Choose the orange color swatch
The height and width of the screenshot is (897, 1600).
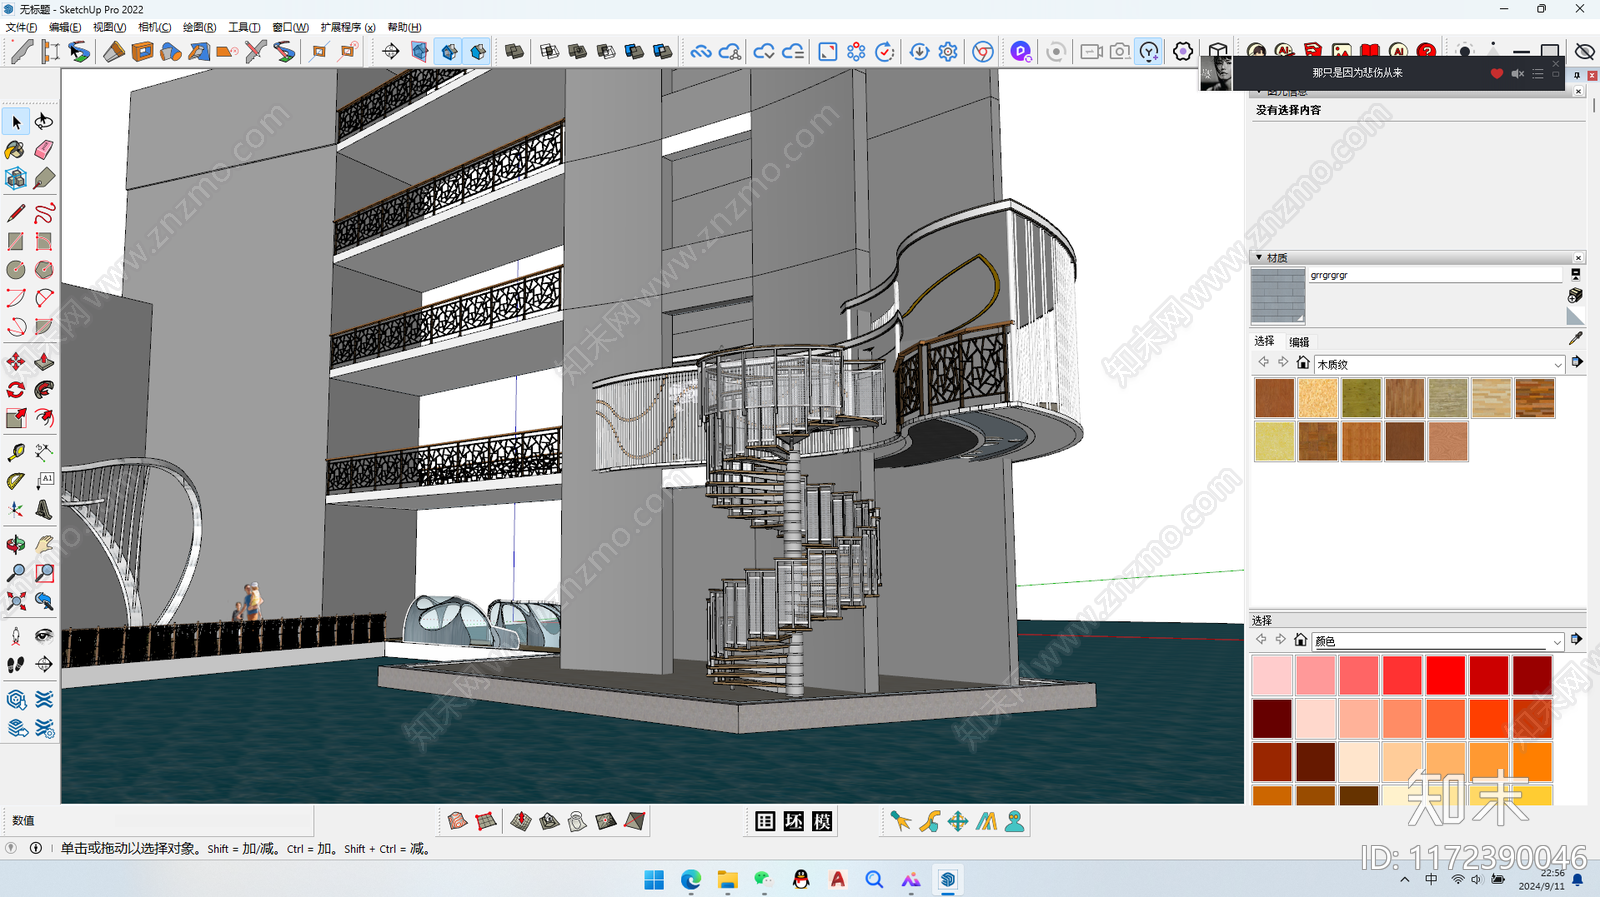[x=1532, y=761]
